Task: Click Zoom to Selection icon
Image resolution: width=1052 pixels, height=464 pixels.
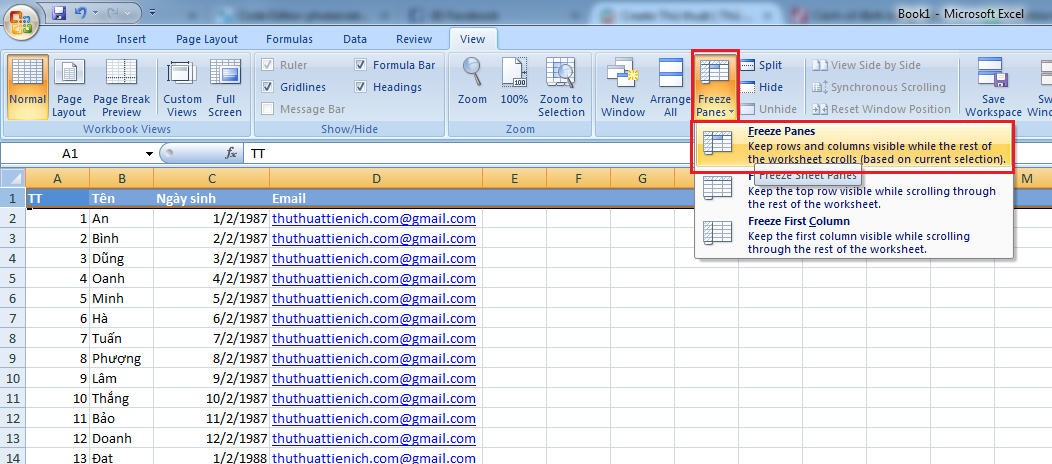Action: [561, 86]
